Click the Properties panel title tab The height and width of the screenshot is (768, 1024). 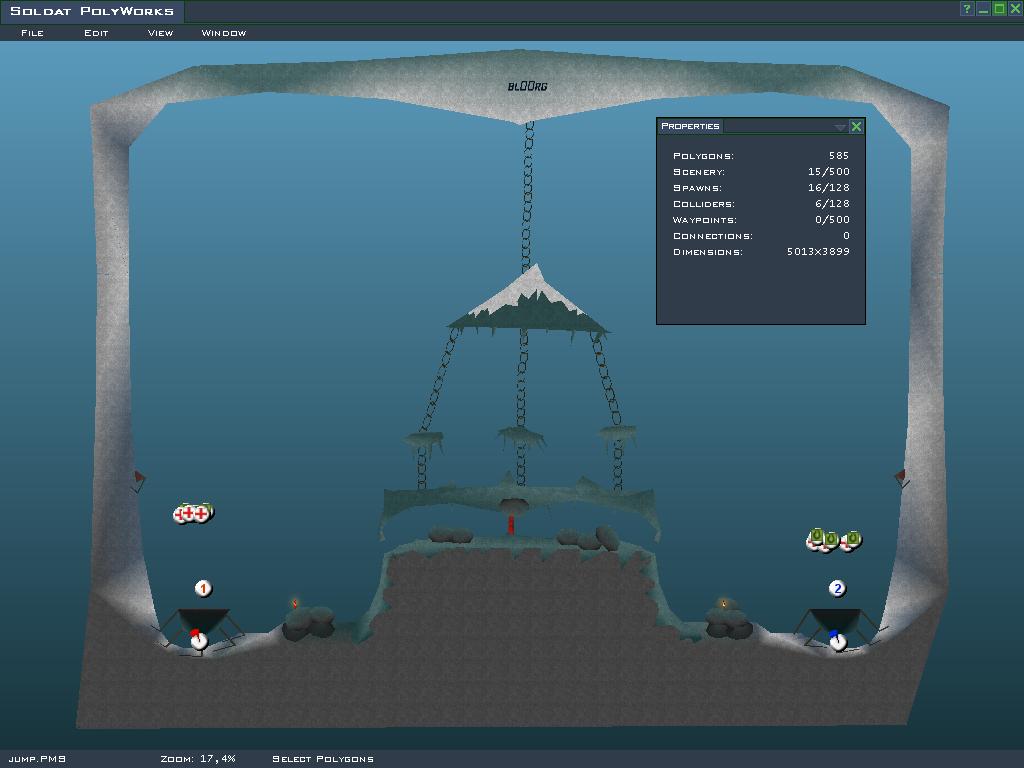tap(690, 126)
